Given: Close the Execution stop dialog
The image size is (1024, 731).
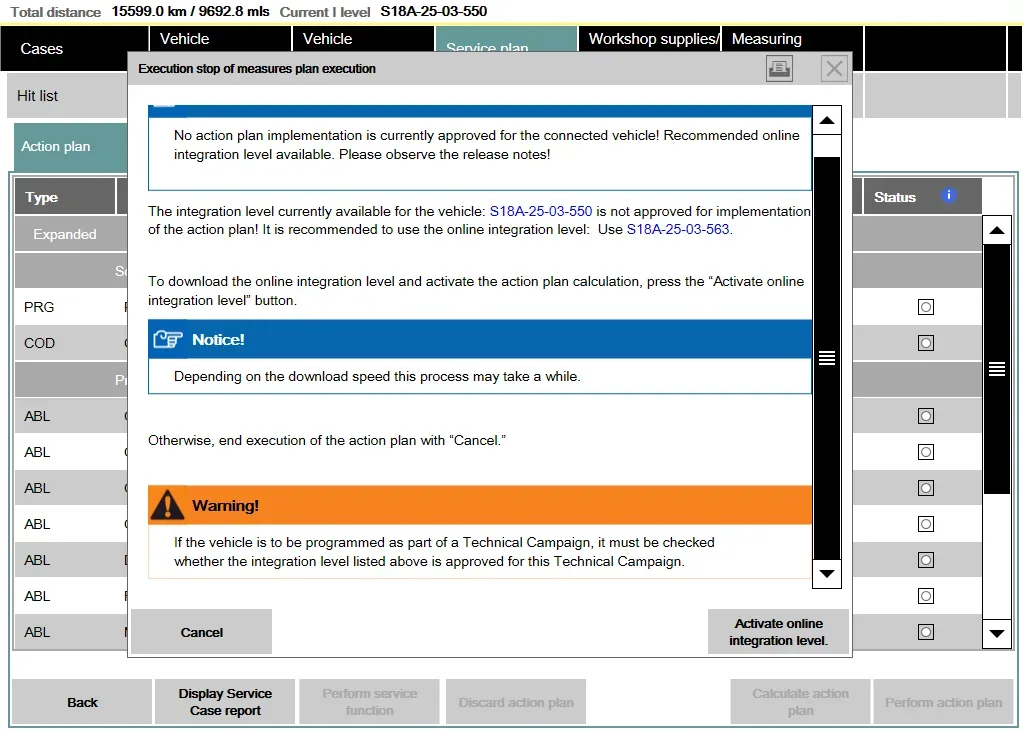Looking at the screenshot, I should [834, 69].
